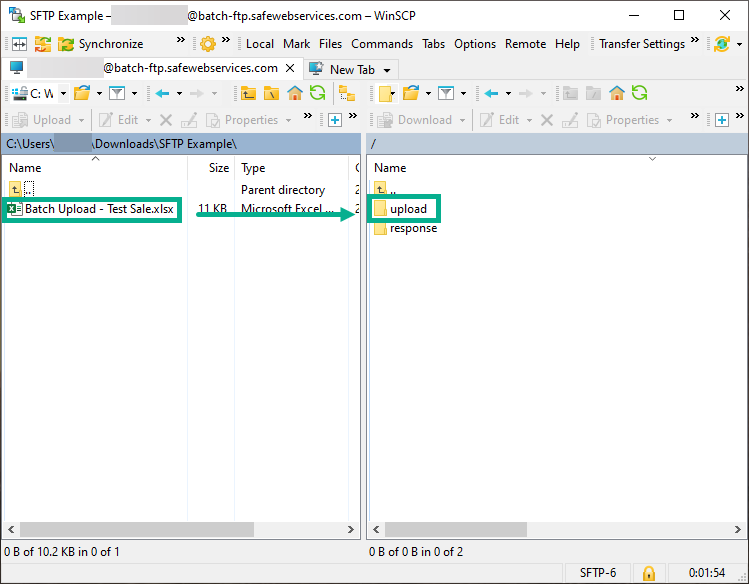The image size is (749, 584).
Task: Open a New Tab session
Action: [342, 70]
